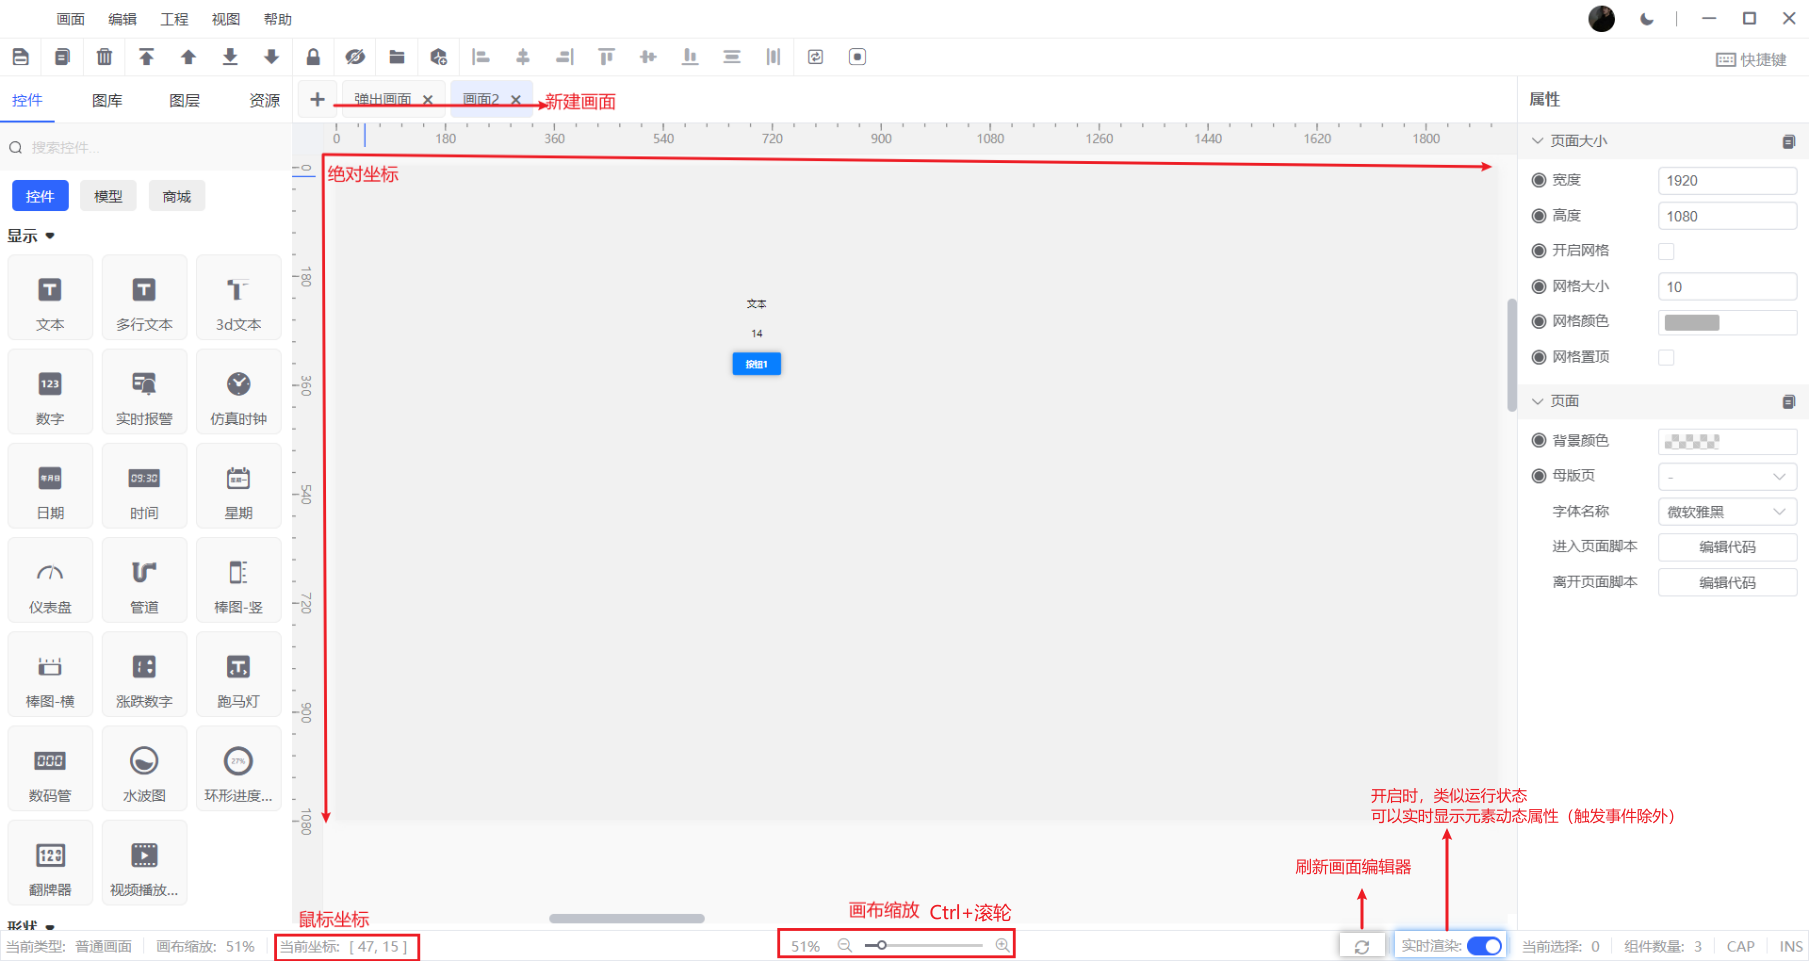Click the refresh editor icon in status bar
This screenshot has height=961, width=1809.
1362,946
